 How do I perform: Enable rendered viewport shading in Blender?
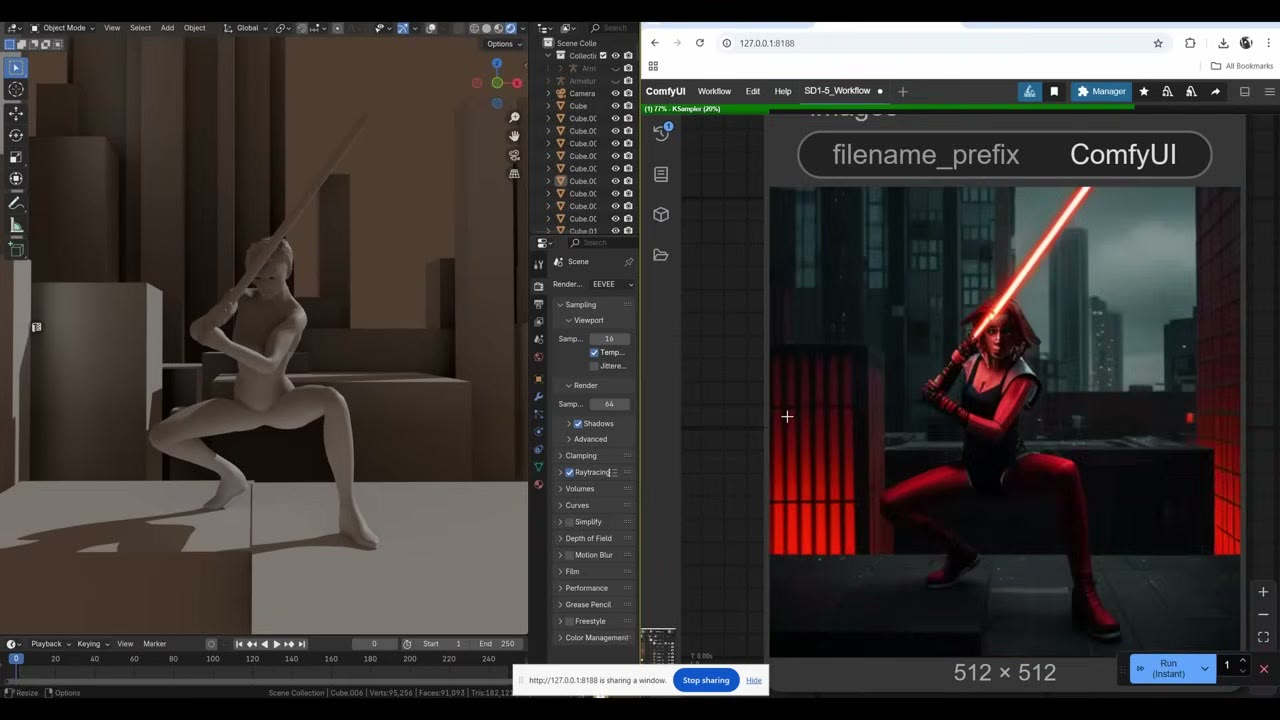pyautogui.click(x=511, y=28)
